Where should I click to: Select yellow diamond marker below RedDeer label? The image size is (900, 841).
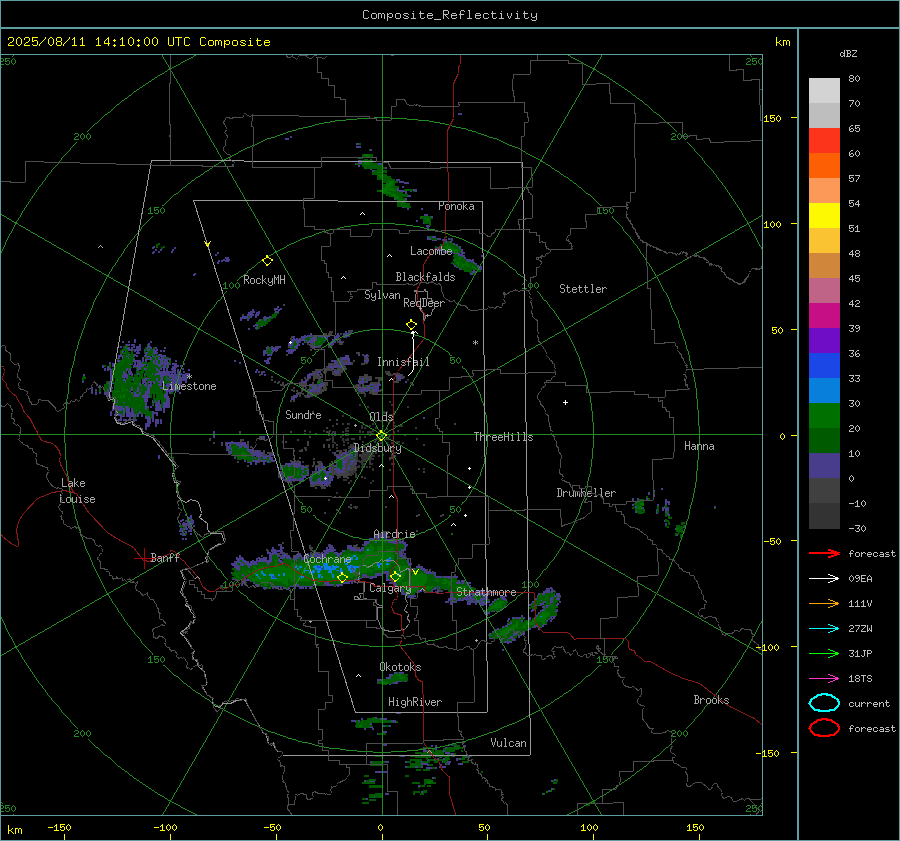point(411,325)
